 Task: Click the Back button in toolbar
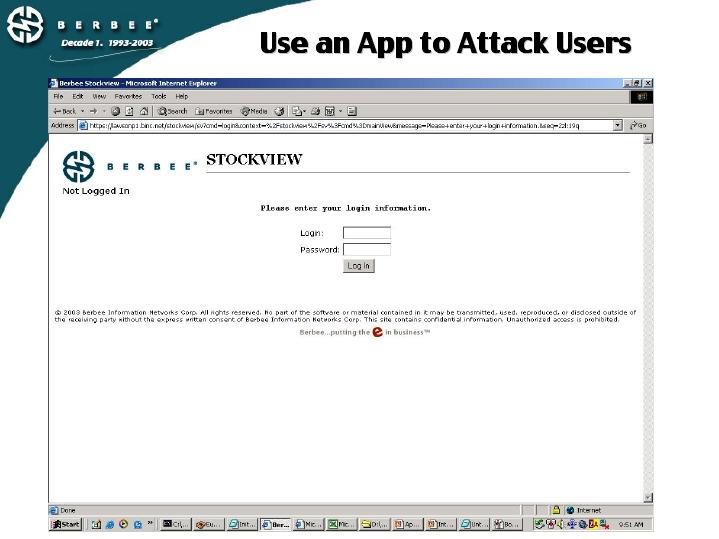point(66,111)
